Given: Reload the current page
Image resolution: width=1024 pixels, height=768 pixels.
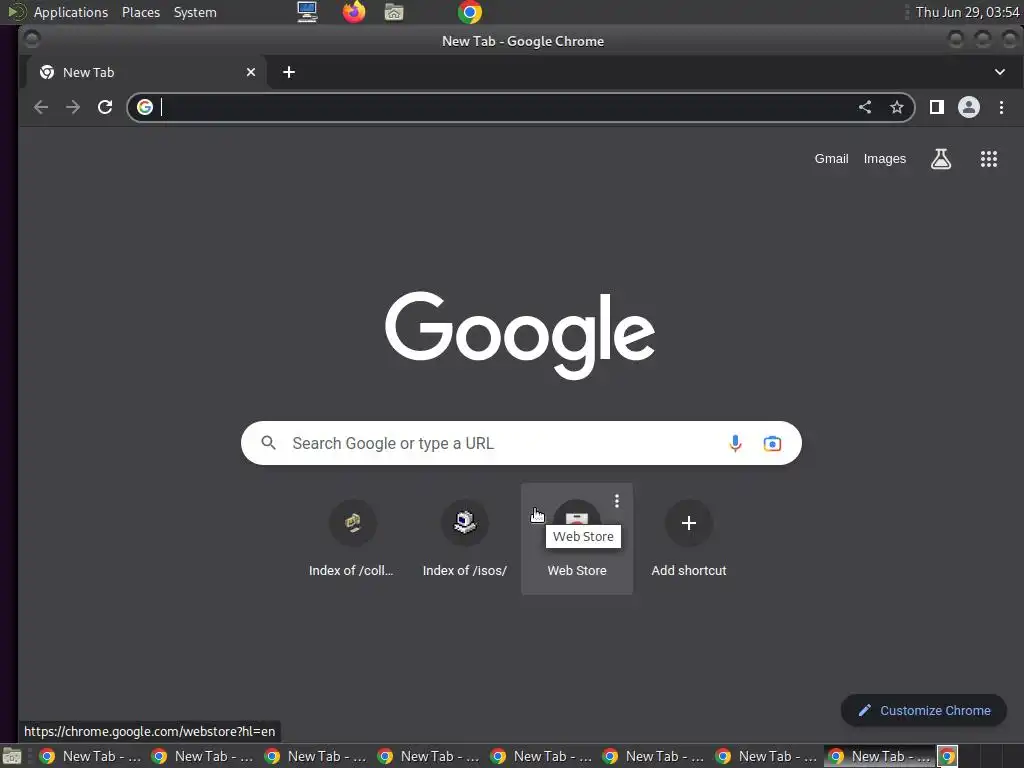Looking at the screenshot, I should coord(105,107).
